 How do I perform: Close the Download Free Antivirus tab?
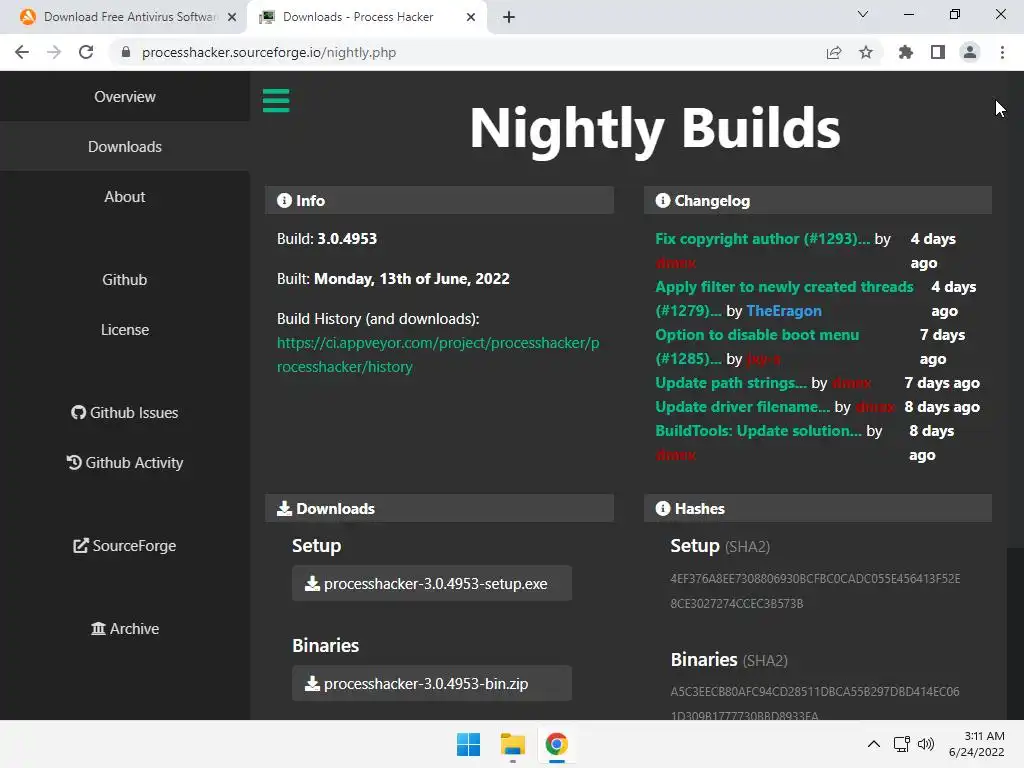232,17
